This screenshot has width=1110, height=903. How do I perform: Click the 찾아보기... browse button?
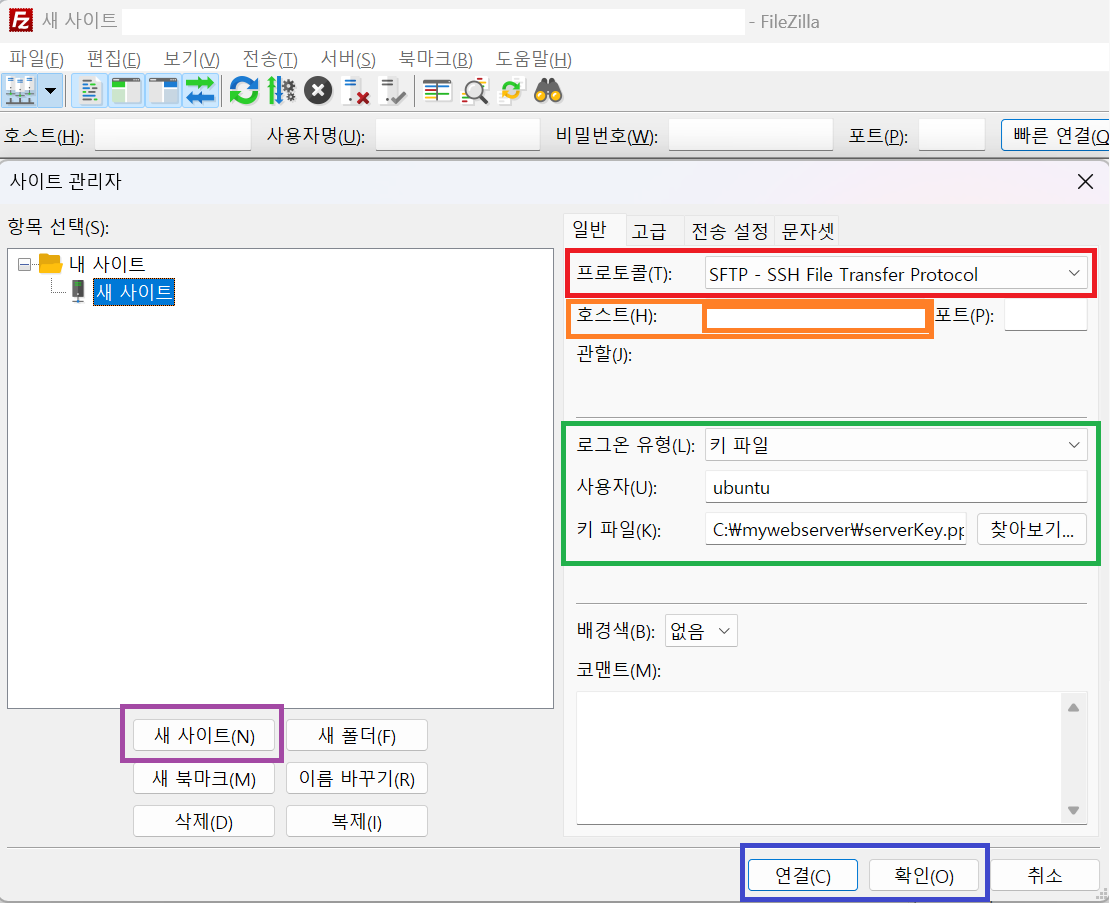(x=1031, y=529)
